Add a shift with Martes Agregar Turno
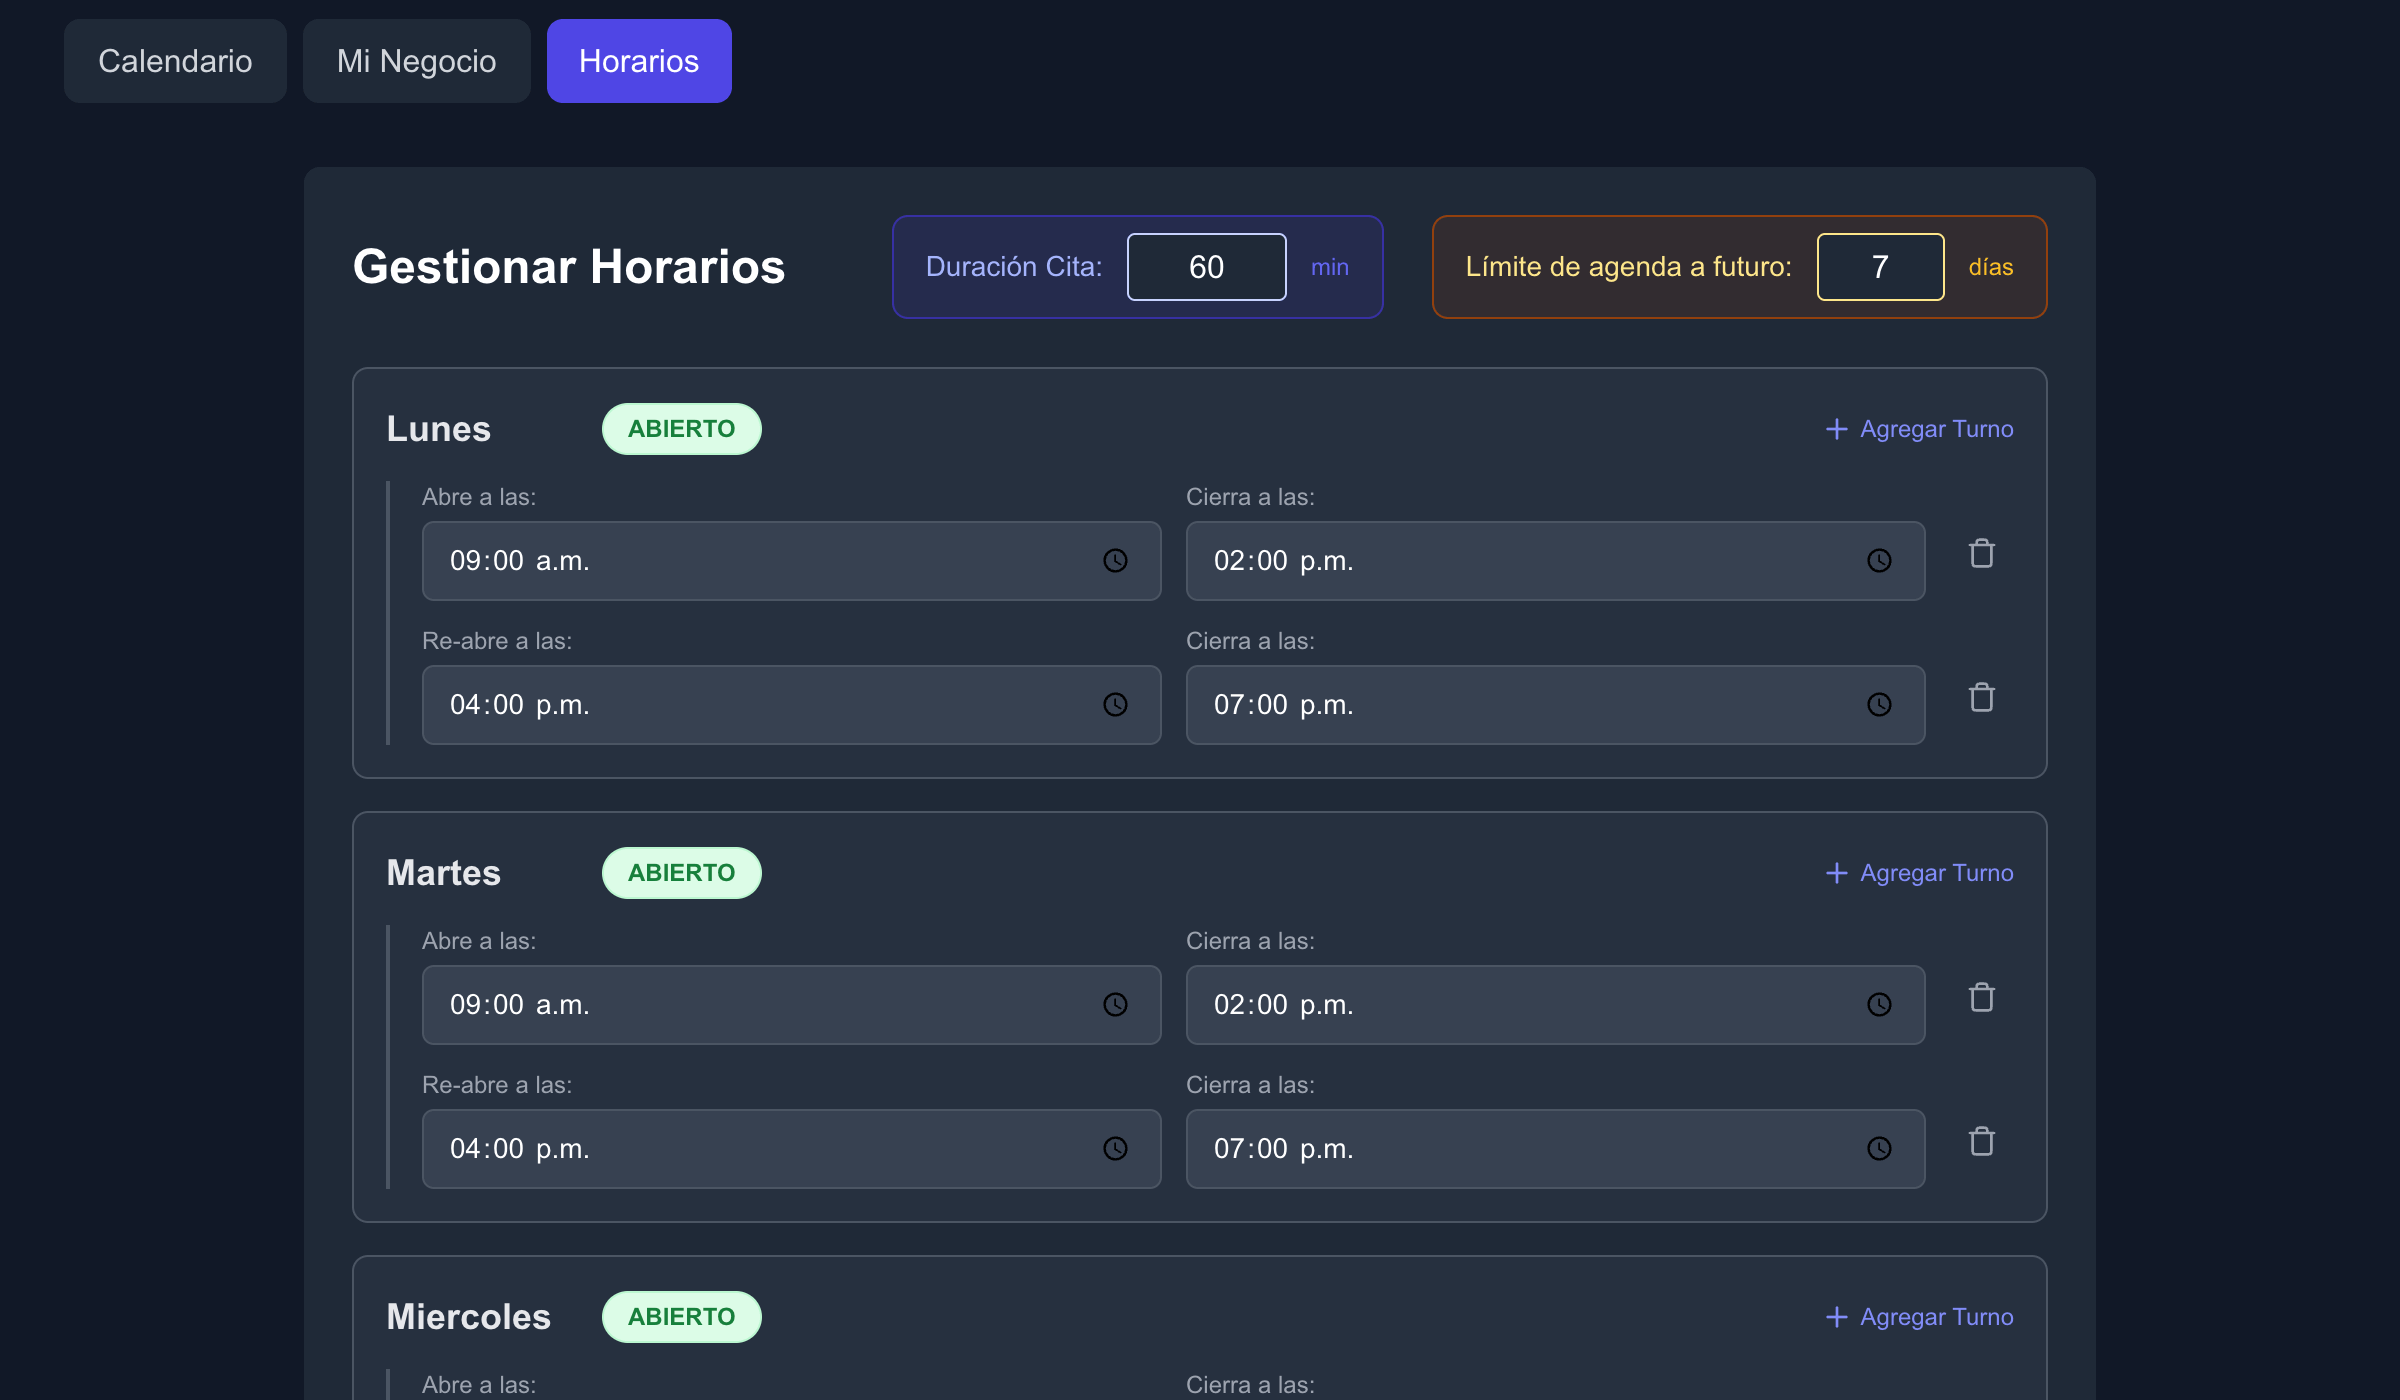 1919,873
